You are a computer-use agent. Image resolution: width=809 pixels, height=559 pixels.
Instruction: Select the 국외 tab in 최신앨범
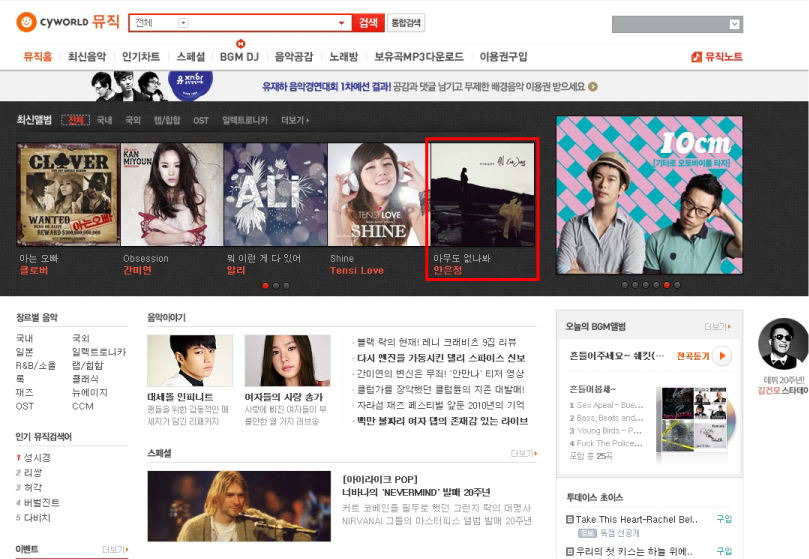pyautogui.click(x=133, y=120)
